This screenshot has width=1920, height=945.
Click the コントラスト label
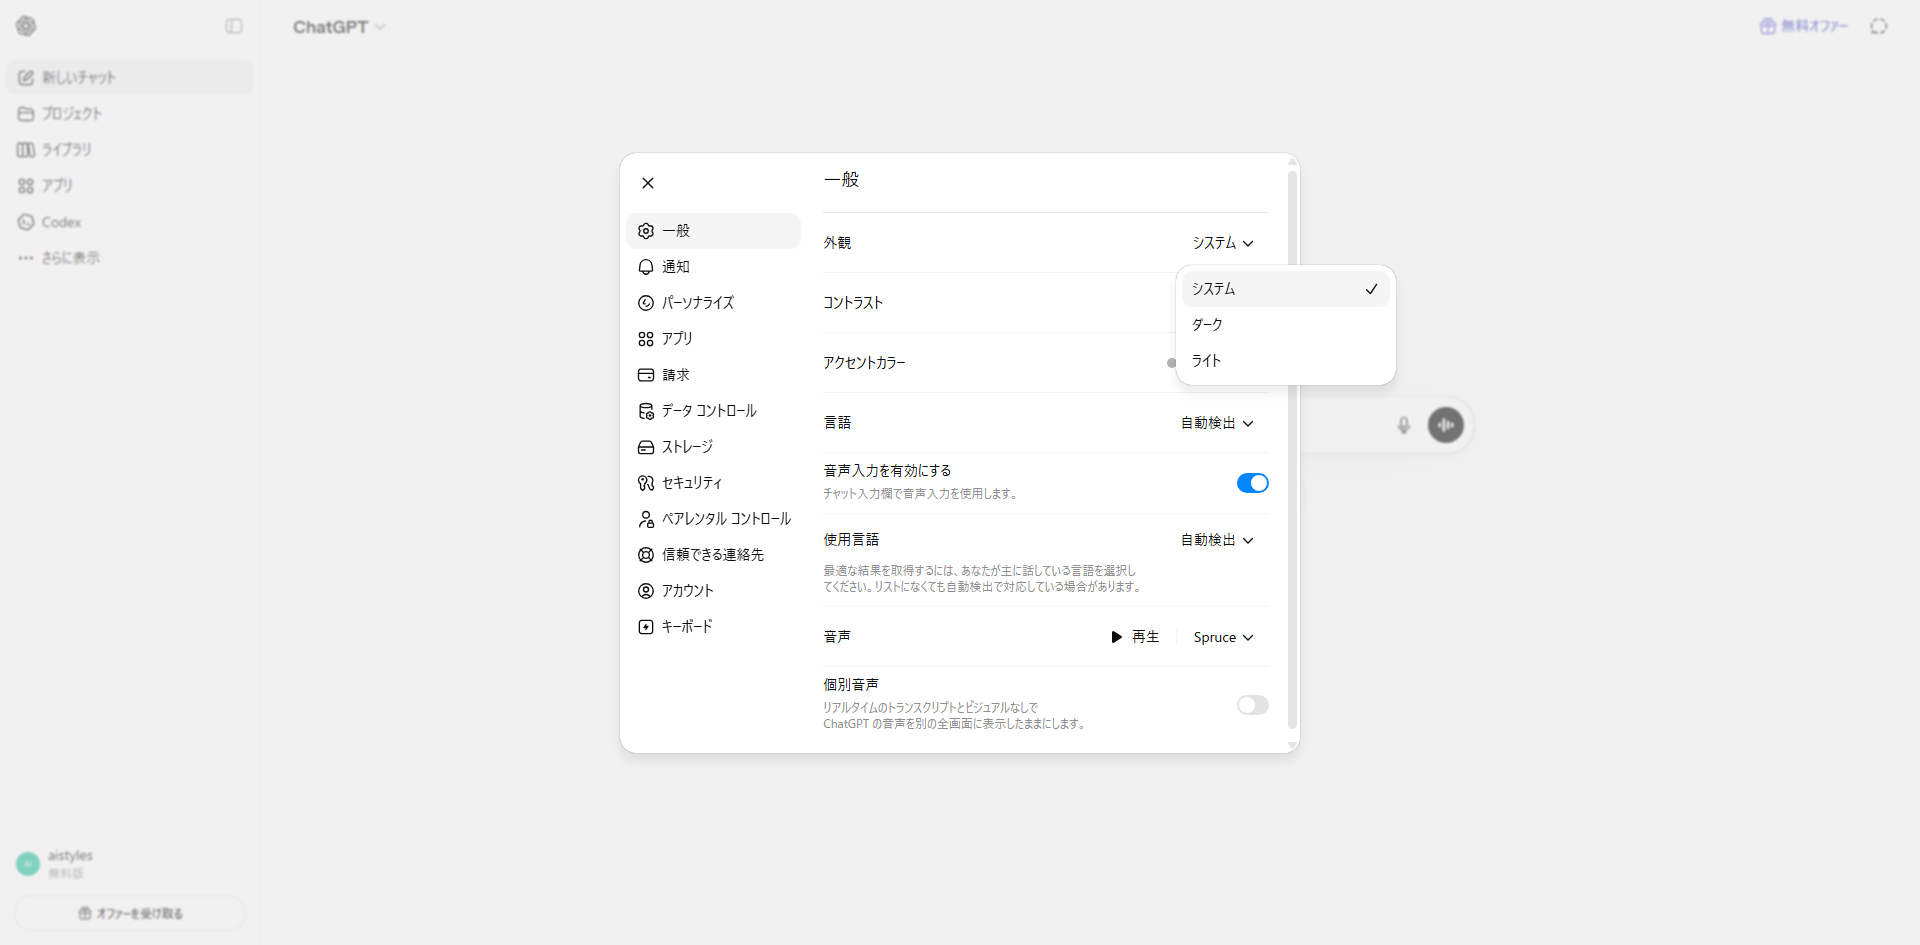(x=853, y=303)
